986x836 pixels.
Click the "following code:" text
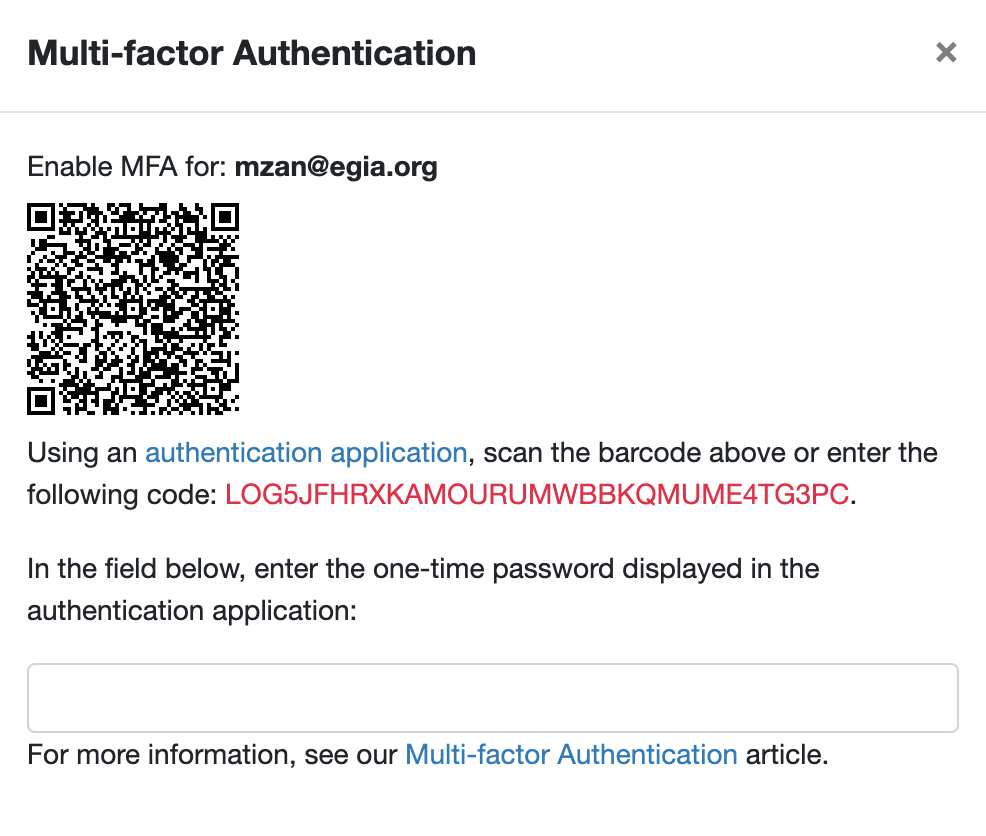click(121, 494)
